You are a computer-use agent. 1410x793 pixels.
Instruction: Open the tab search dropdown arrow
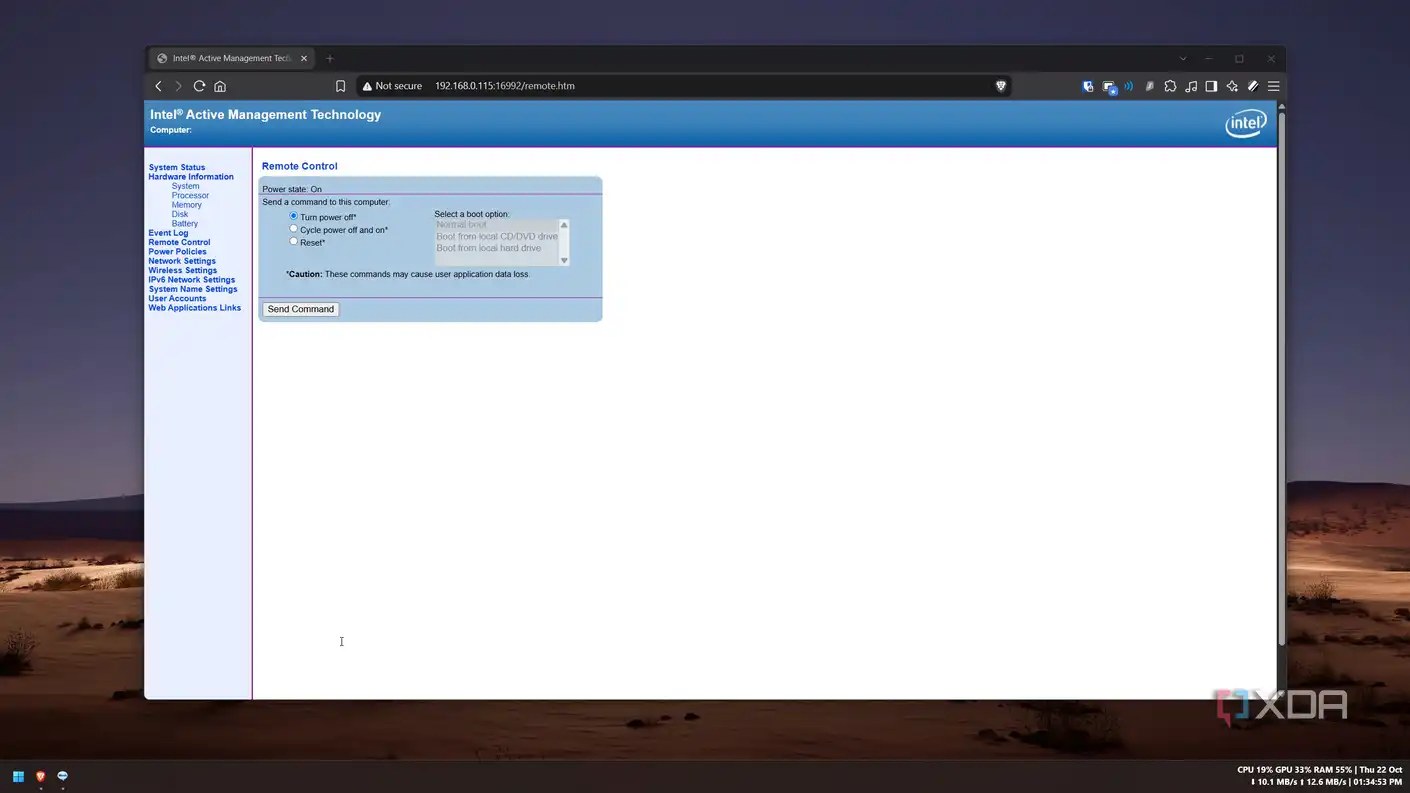click(1183, 58)
